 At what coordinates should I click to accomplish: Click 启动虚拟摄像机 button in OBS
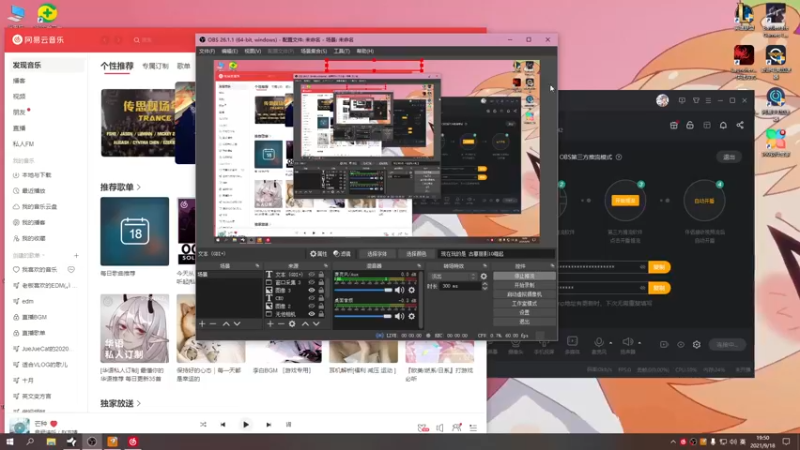524,294
